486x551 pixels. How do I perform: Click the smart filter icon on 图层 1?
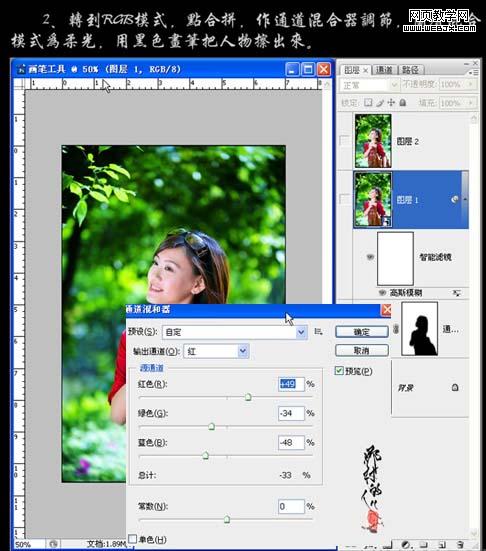[x=455, y=200]
